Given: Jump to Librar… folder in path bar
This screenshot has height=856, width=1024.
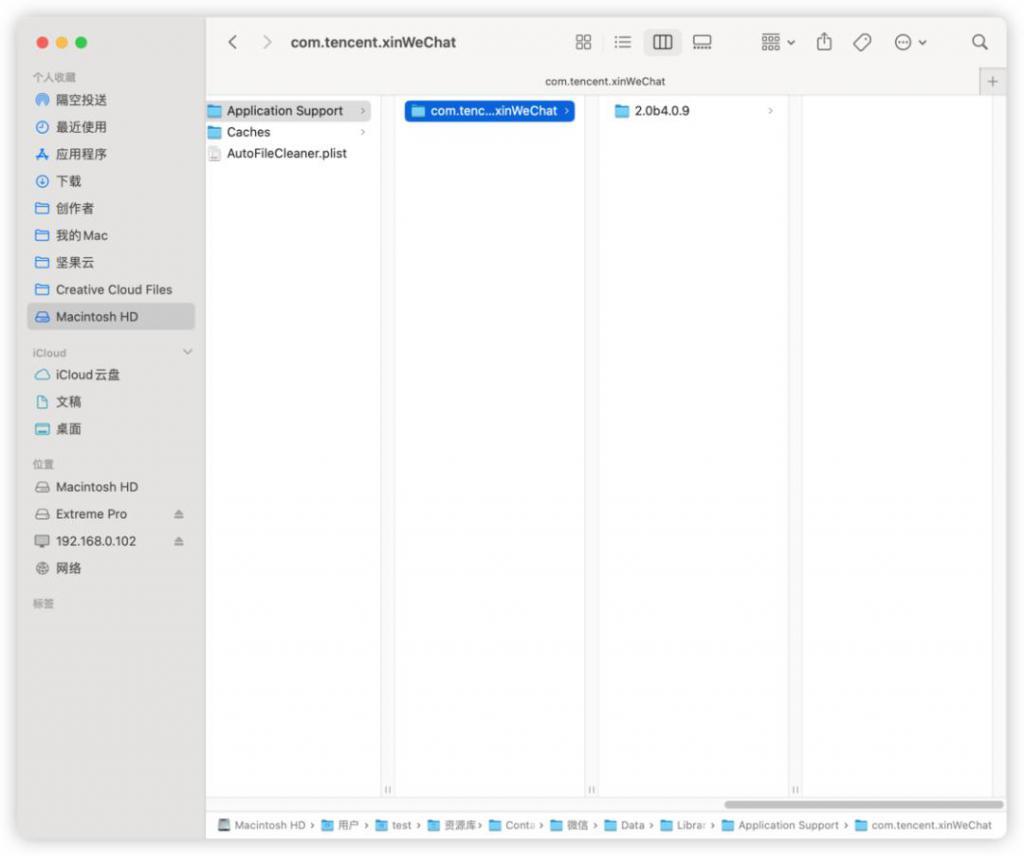Looking at the screenshot, I should tap(683, 825).
